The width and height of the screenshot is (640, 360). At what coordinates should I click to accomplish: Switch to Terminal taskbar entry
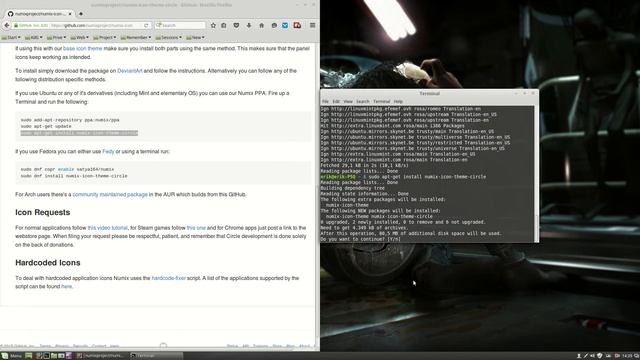pos(156,356)
